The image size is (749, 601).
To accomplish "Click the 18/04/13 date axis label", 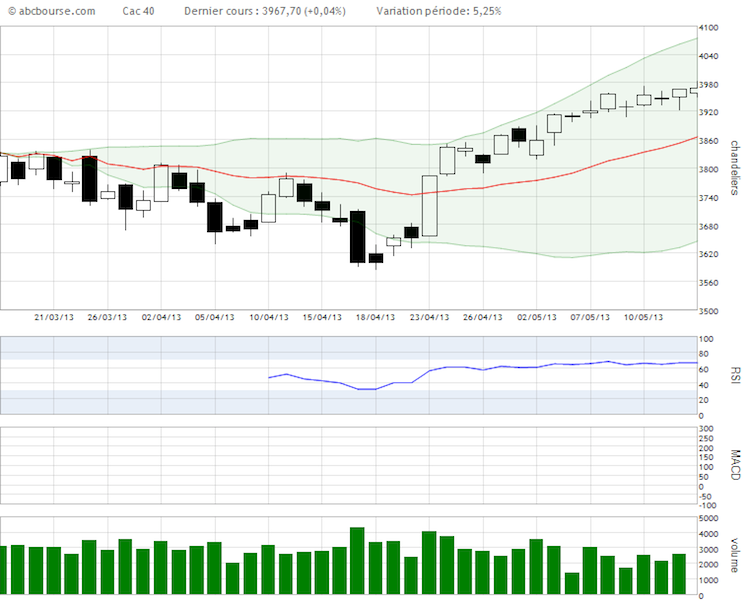I will 375,317.
